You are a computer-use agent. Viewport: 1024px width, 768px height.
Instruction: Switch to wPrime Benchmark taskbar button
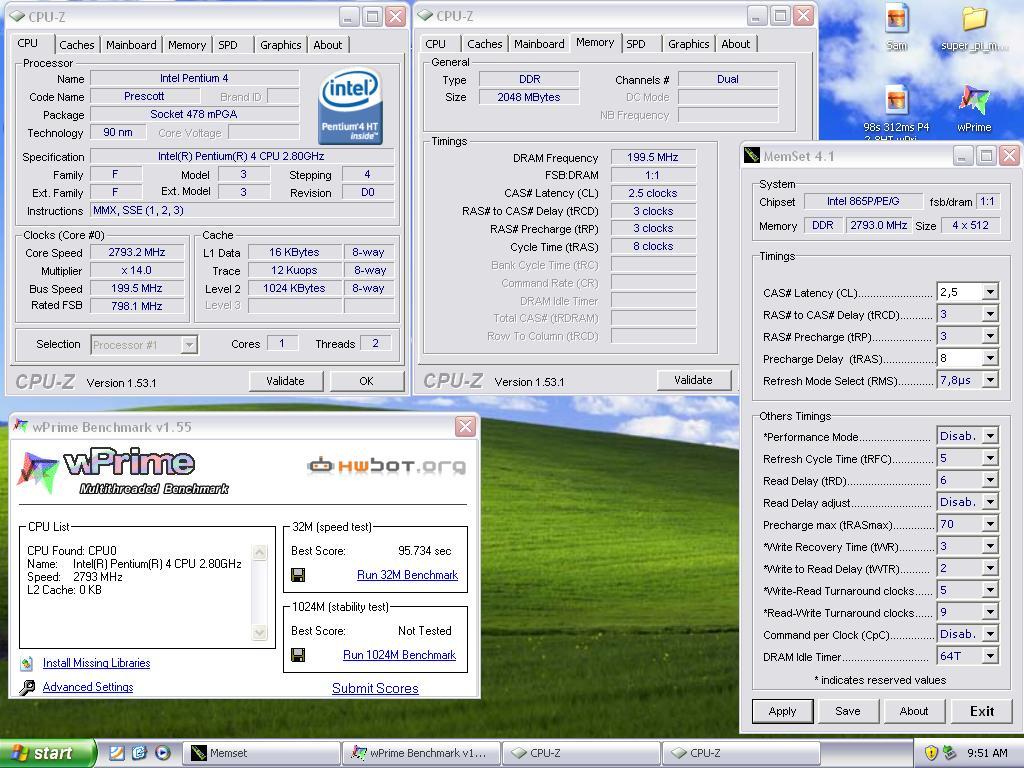pos(421,753)
